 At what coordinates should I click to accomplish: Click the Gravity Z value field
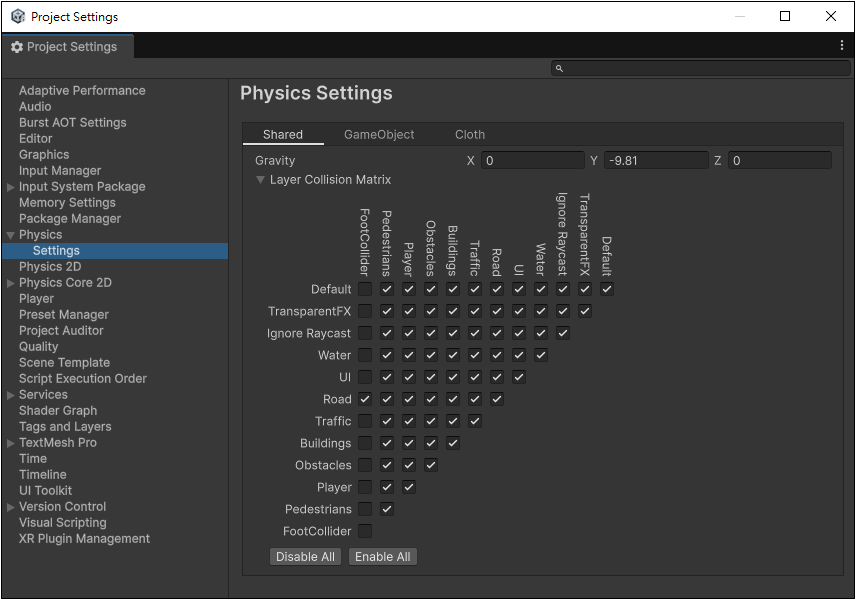click(780, 161)
